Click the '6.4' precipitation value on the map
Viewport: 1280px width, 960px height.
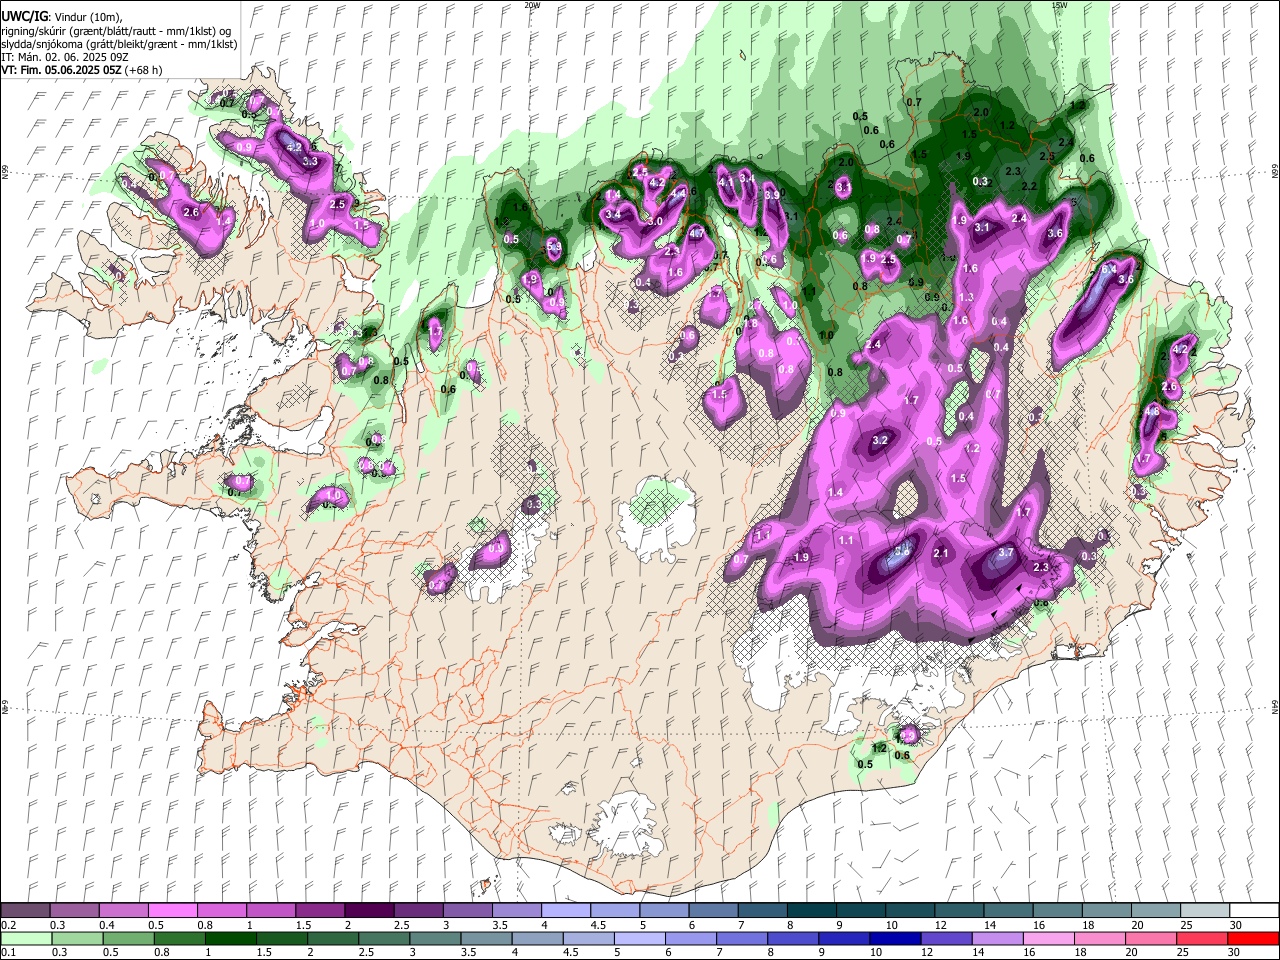1109,269
